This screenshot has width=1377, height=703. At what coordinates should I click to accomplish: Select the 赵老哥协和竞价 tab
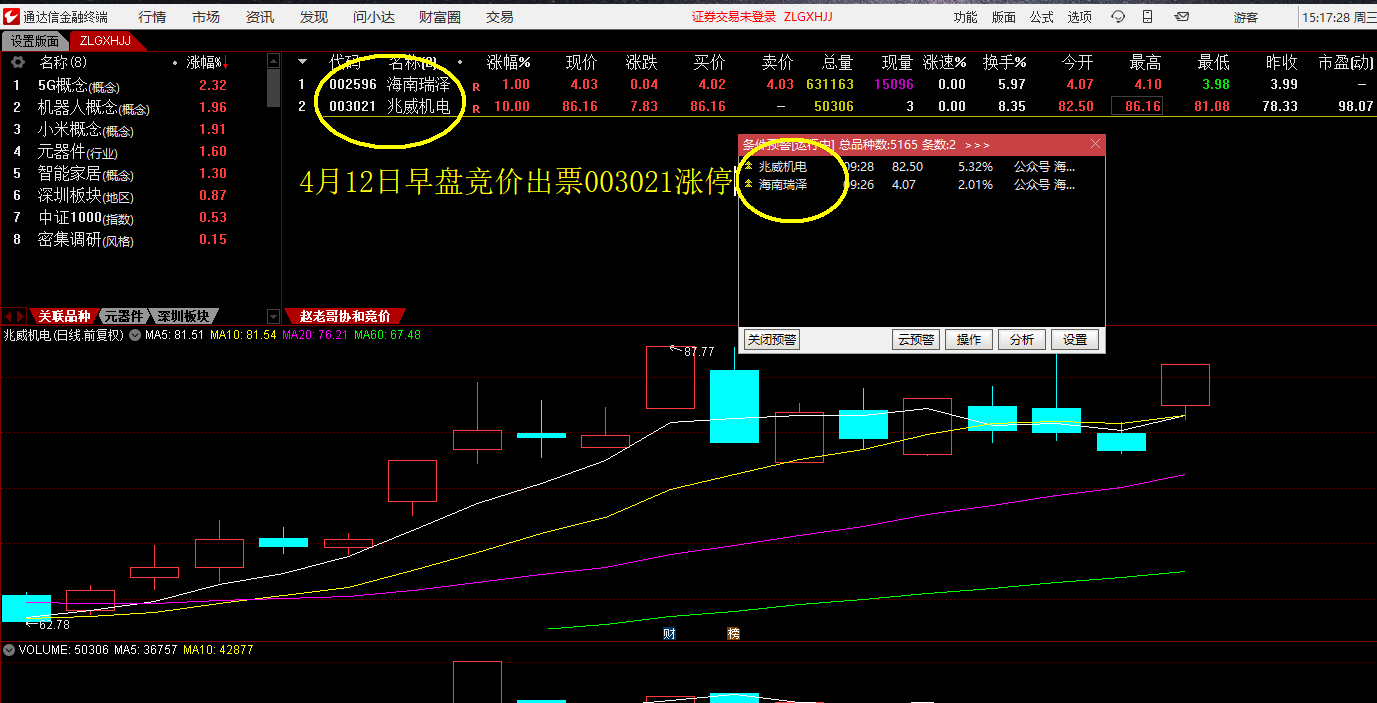pos(345,316)
